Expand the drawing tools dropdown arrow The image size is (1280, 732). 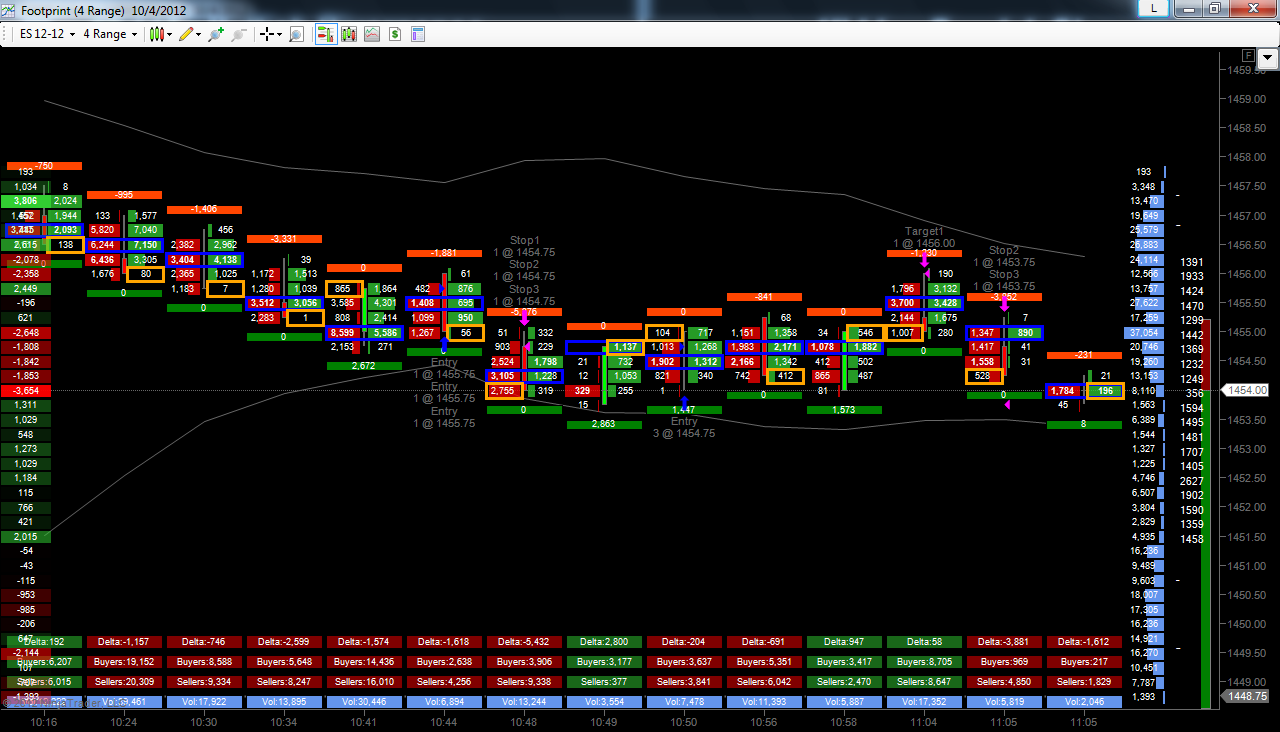click(x=199, y=34)
